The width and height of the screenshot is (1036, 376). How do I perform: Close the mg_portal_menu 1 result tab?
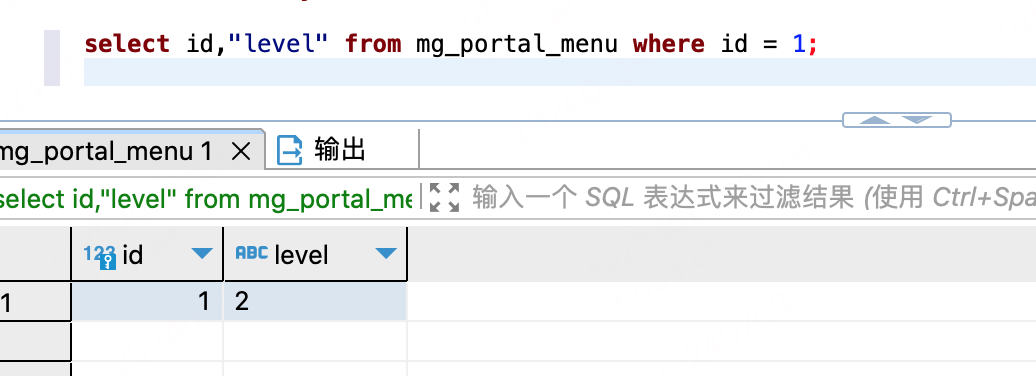coord(242,152)
